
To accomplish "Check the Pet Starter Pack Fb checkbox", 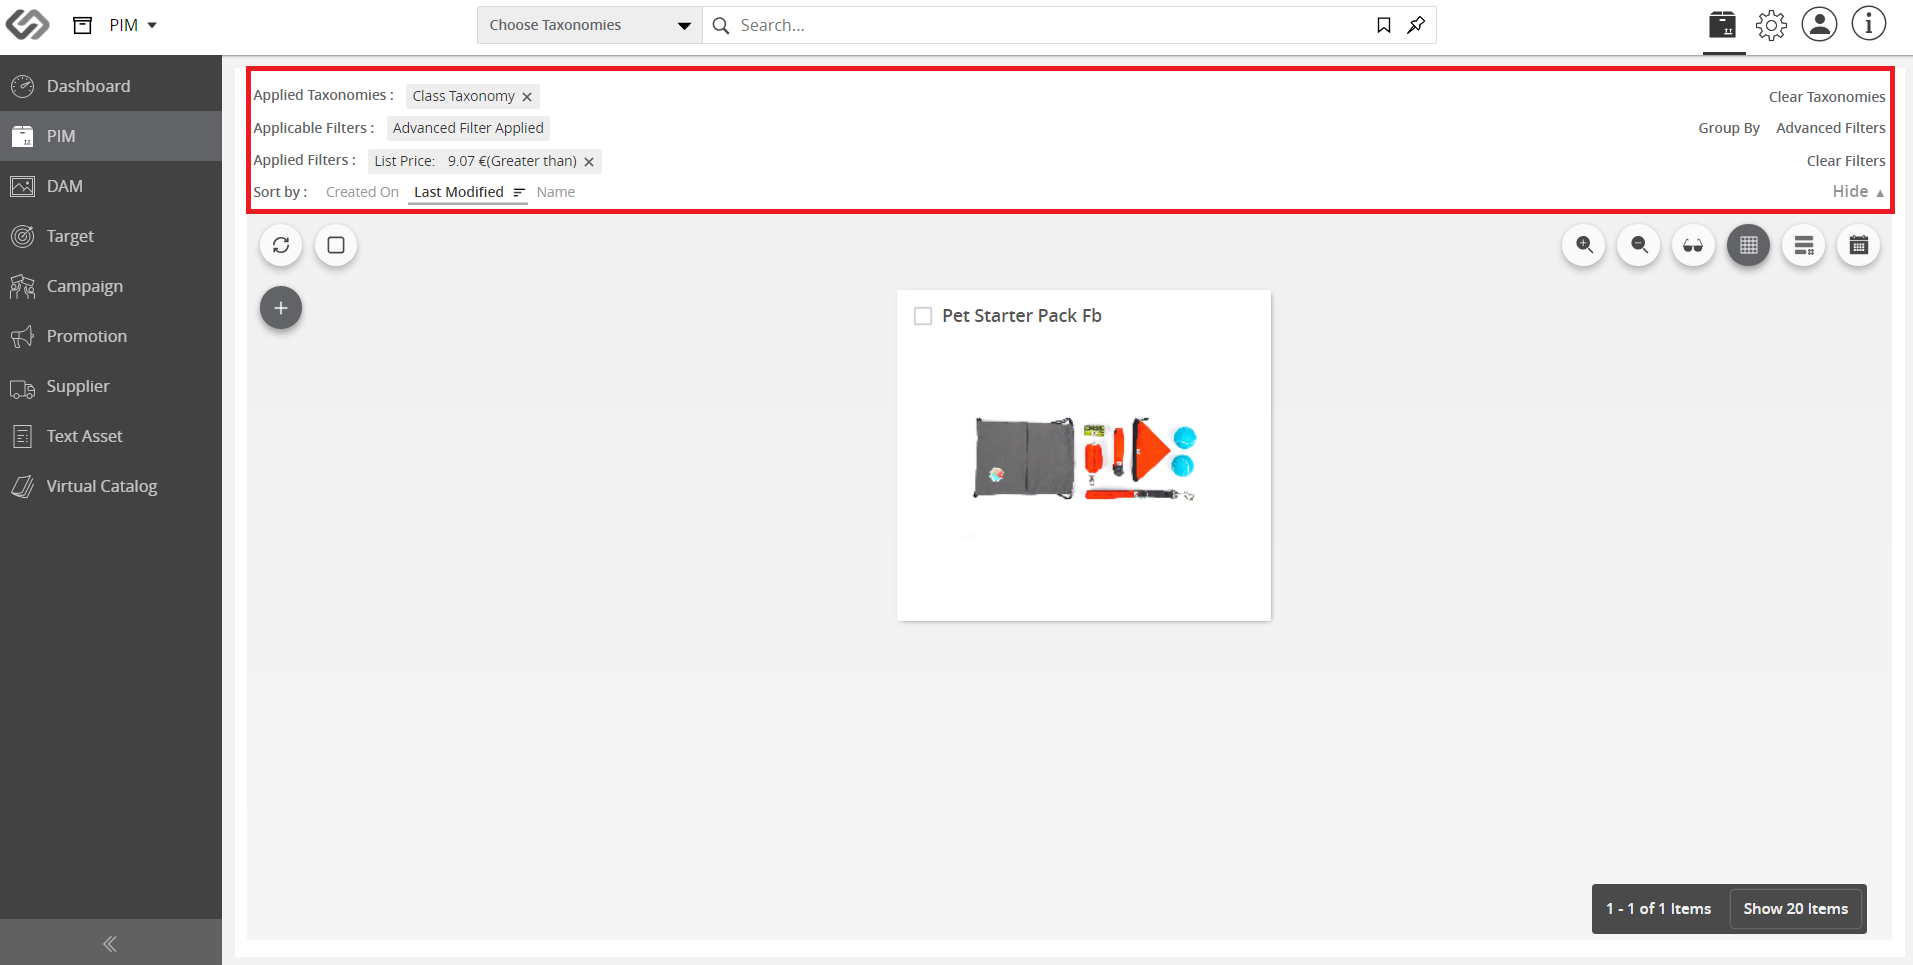I will (923, 316).
